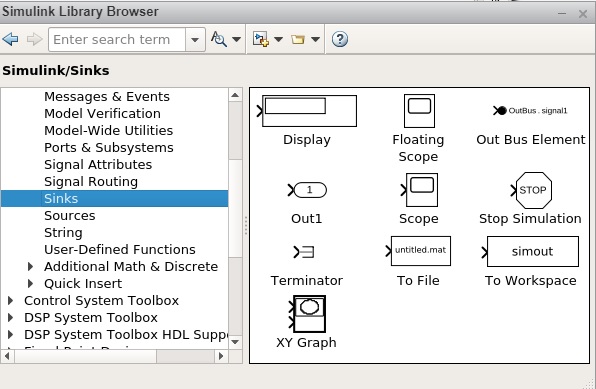Expand DSP System Toolbox node
Screen dimensions: 596x389
coord(11,318)
